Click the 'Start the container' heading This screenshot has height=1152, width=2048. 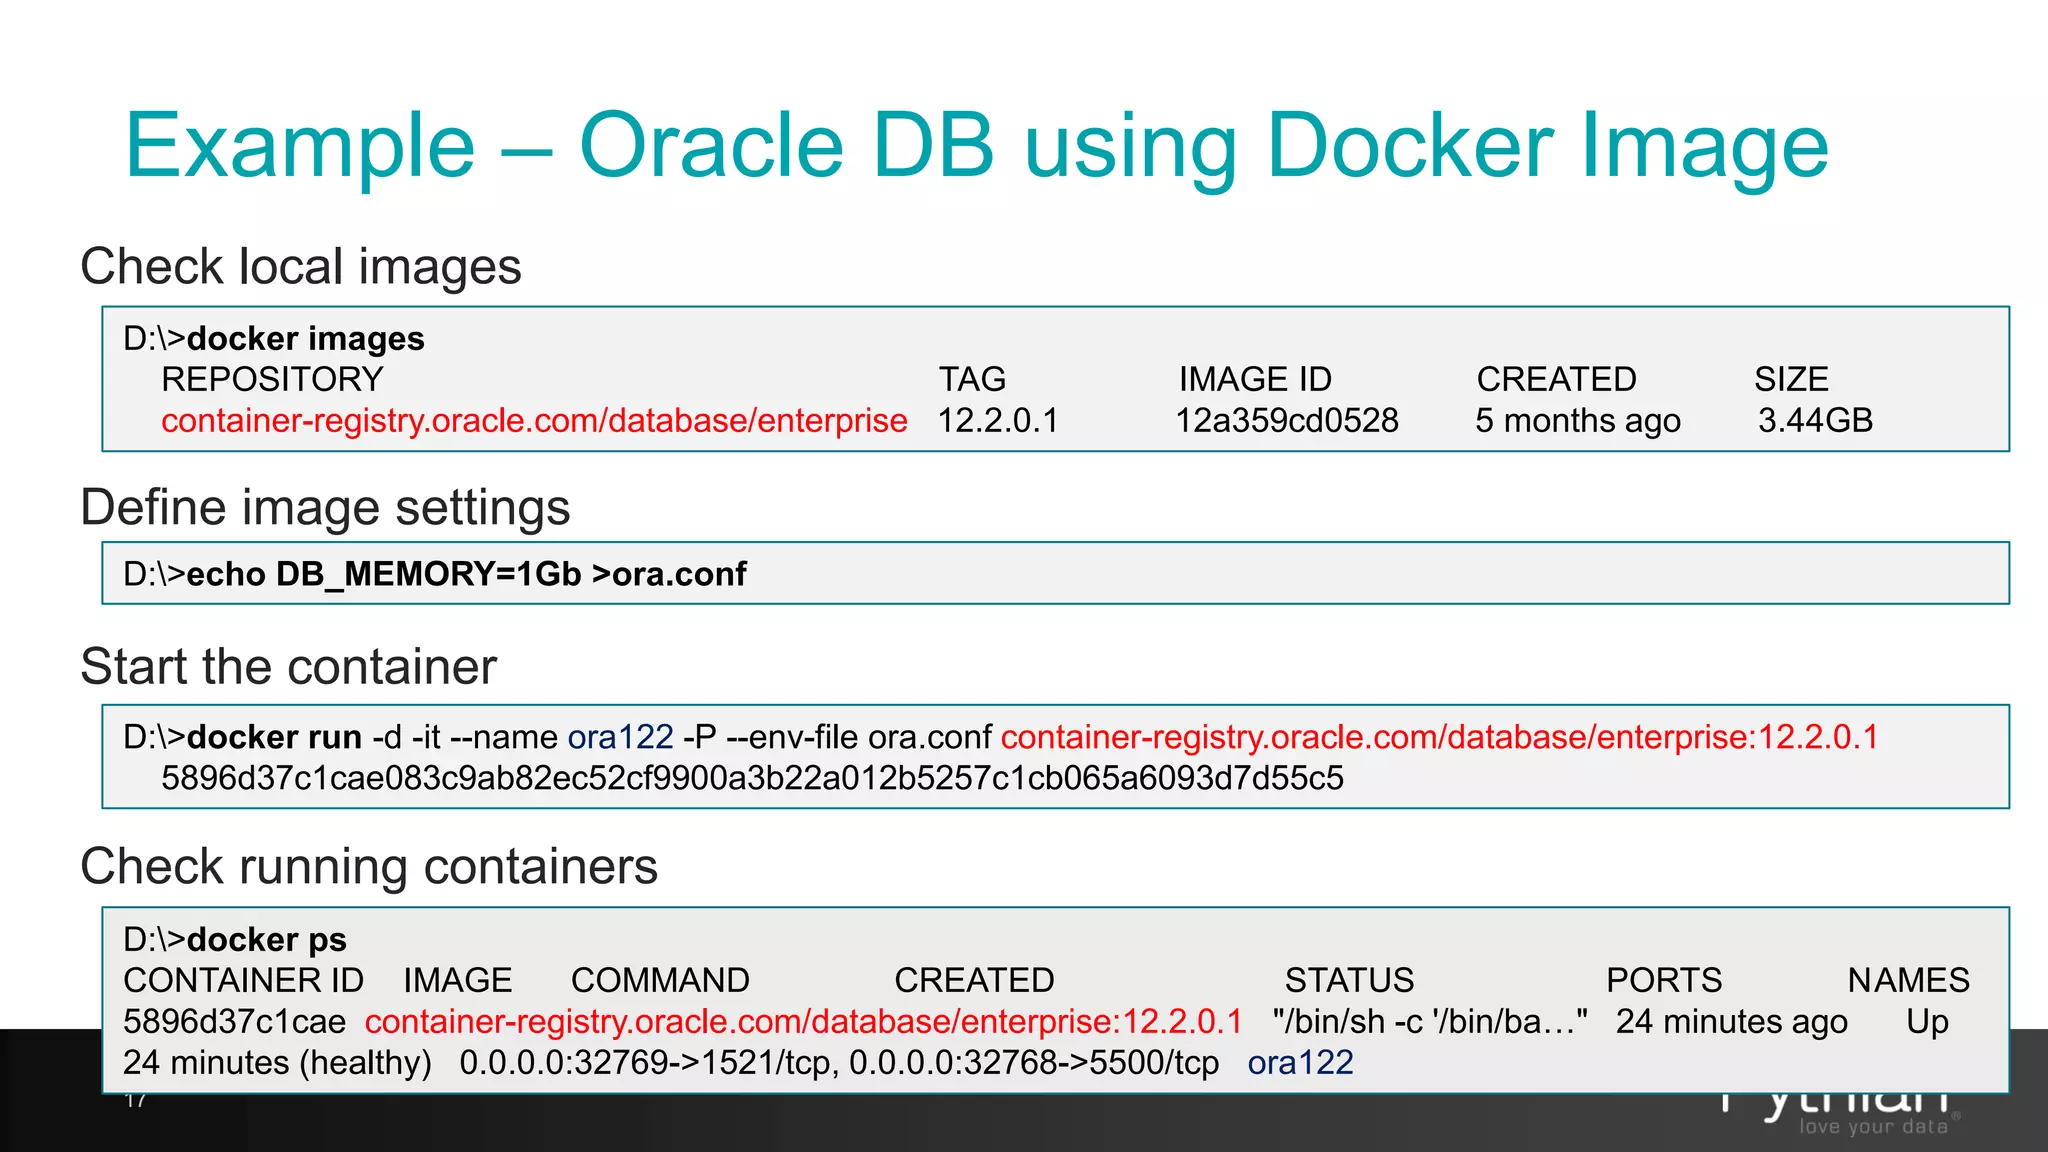point(288,667)
